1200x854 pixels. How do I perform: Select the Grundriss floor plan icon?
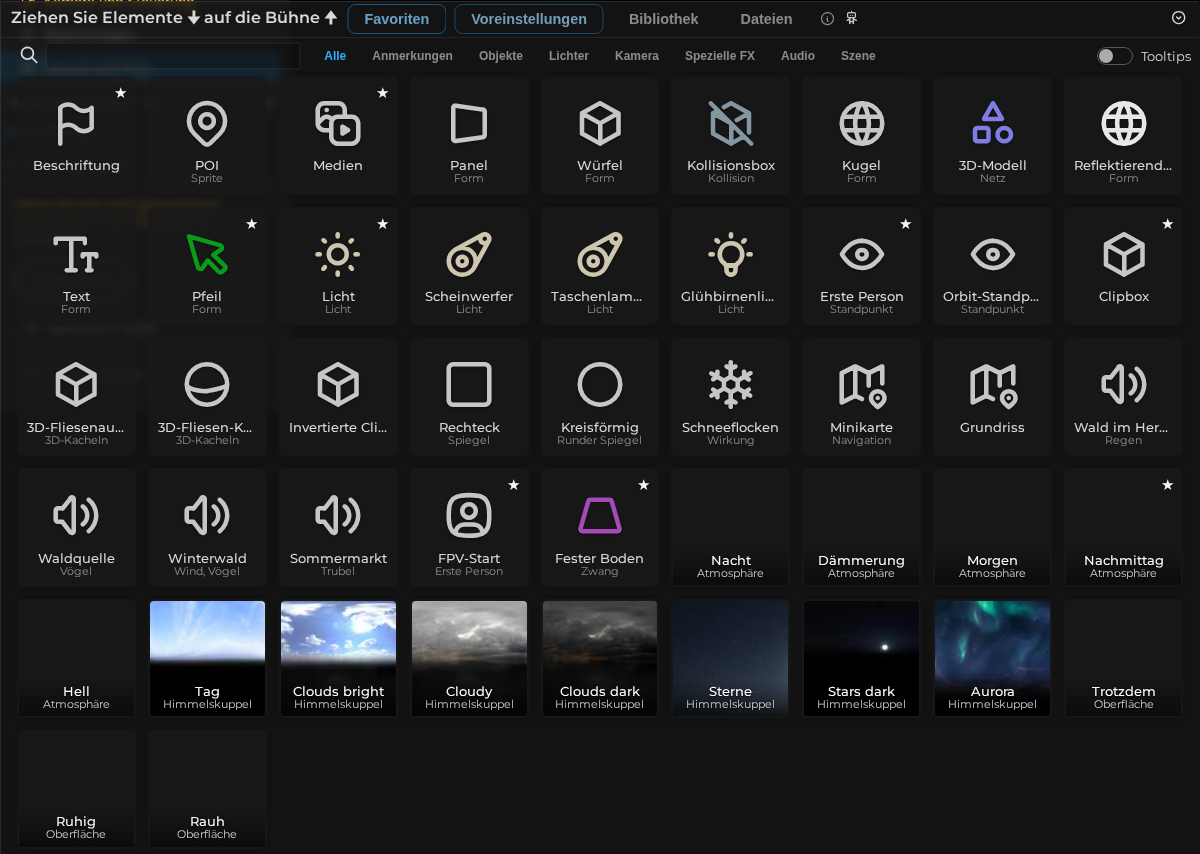tap(992, 385)
